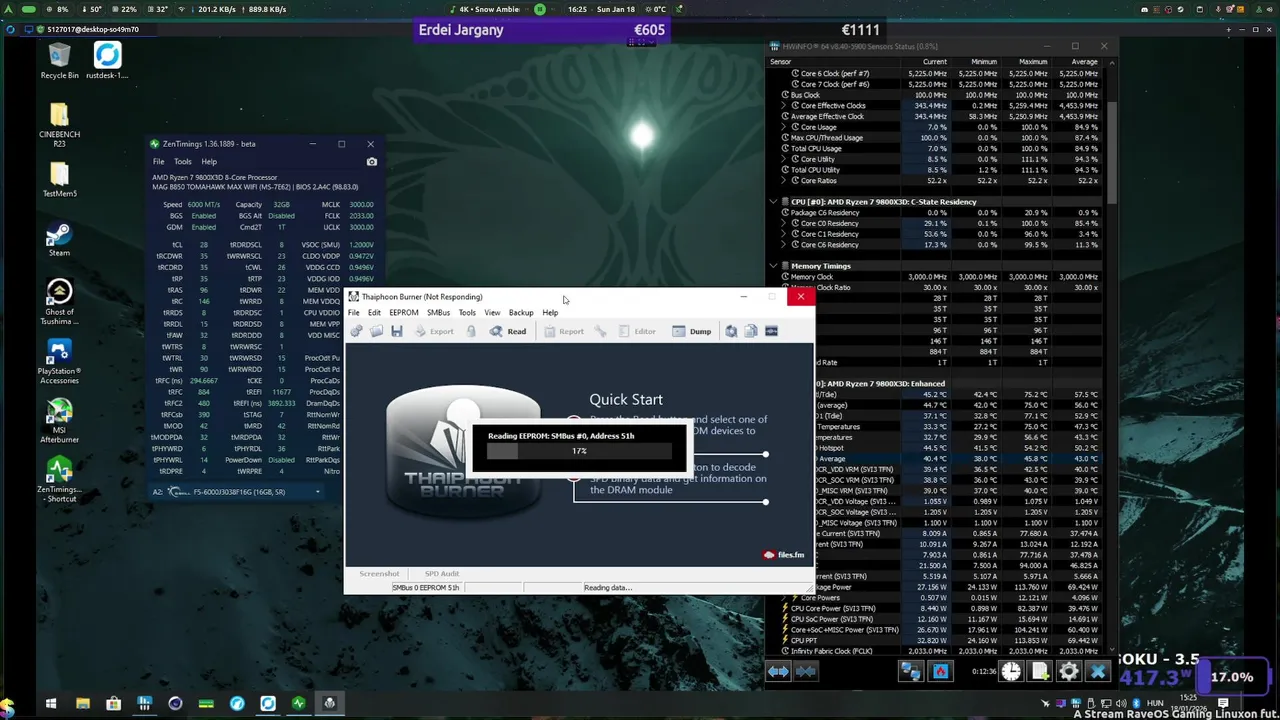This screenshot has width=1280, height=720.
Task: Click the save floppy disk icon in Thaiphoon Burner
Action: (397, 331)
